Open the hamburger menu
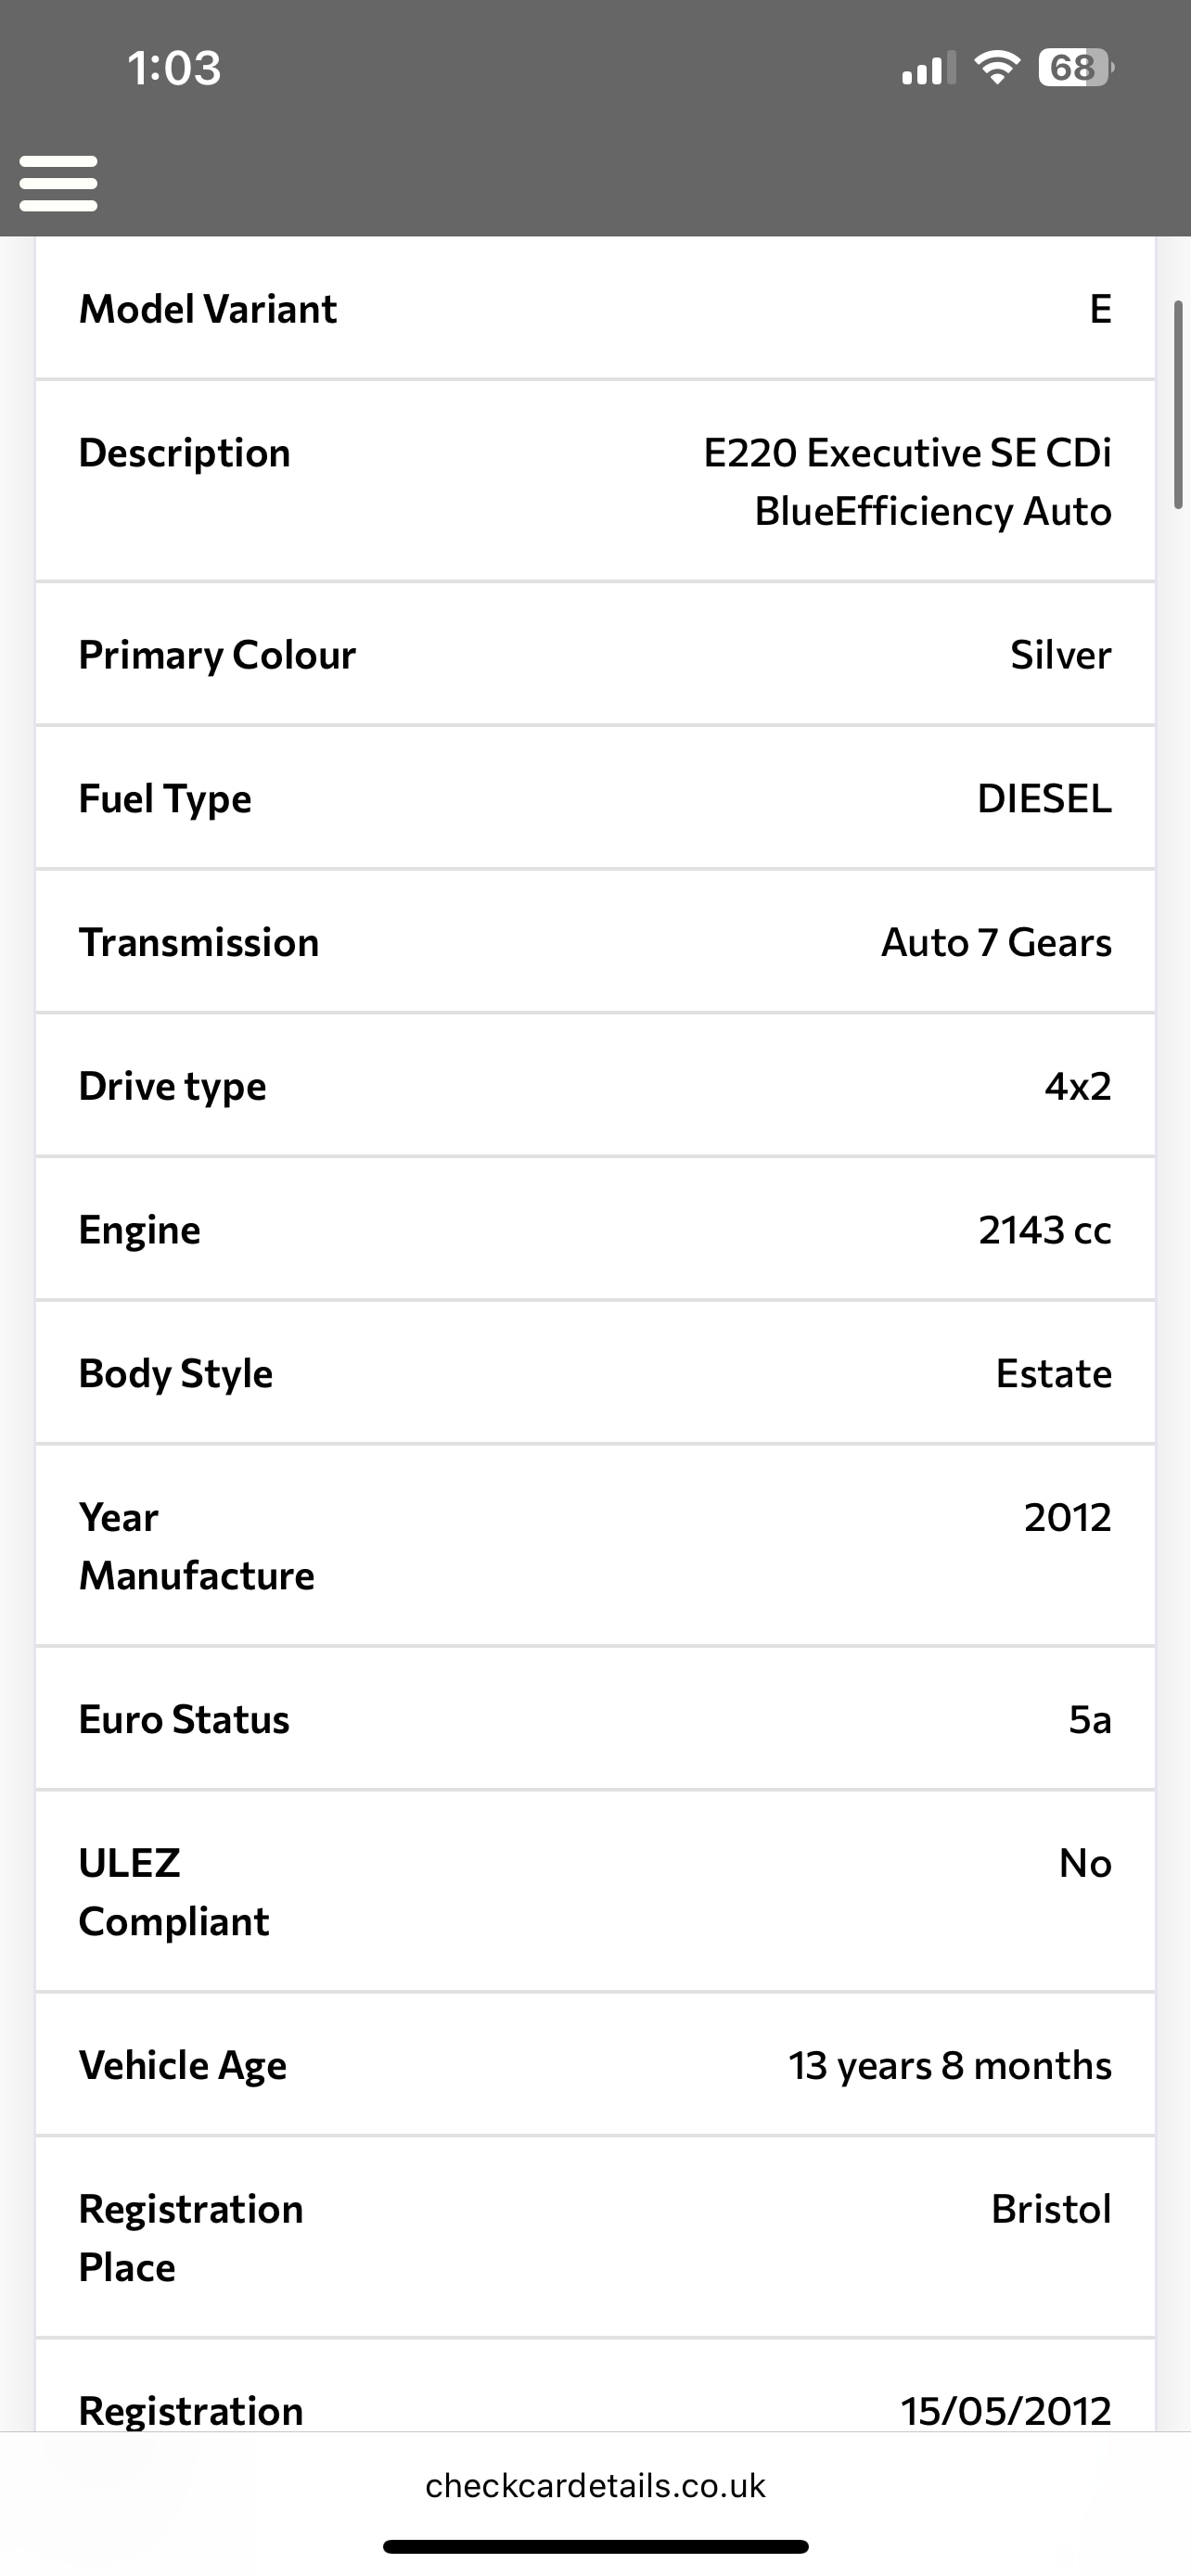1191x2576 pixels. click(58, 183)
